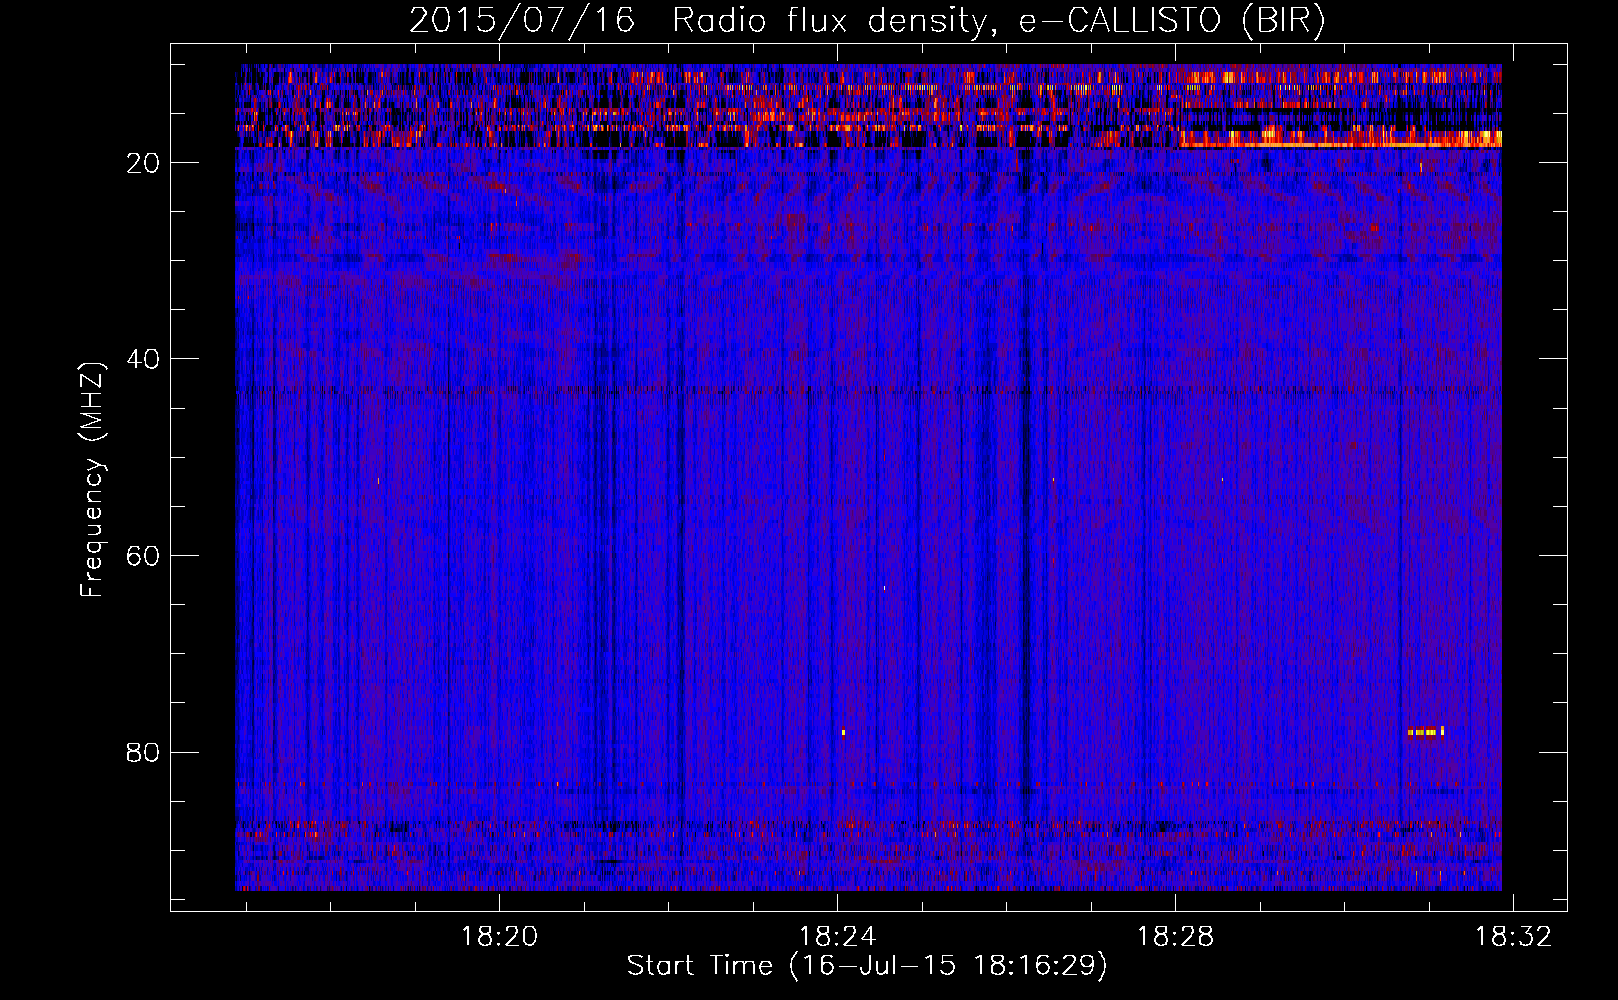Click the small yellow spot near 18:24 at 78 MHz

[x=843, y=732]
